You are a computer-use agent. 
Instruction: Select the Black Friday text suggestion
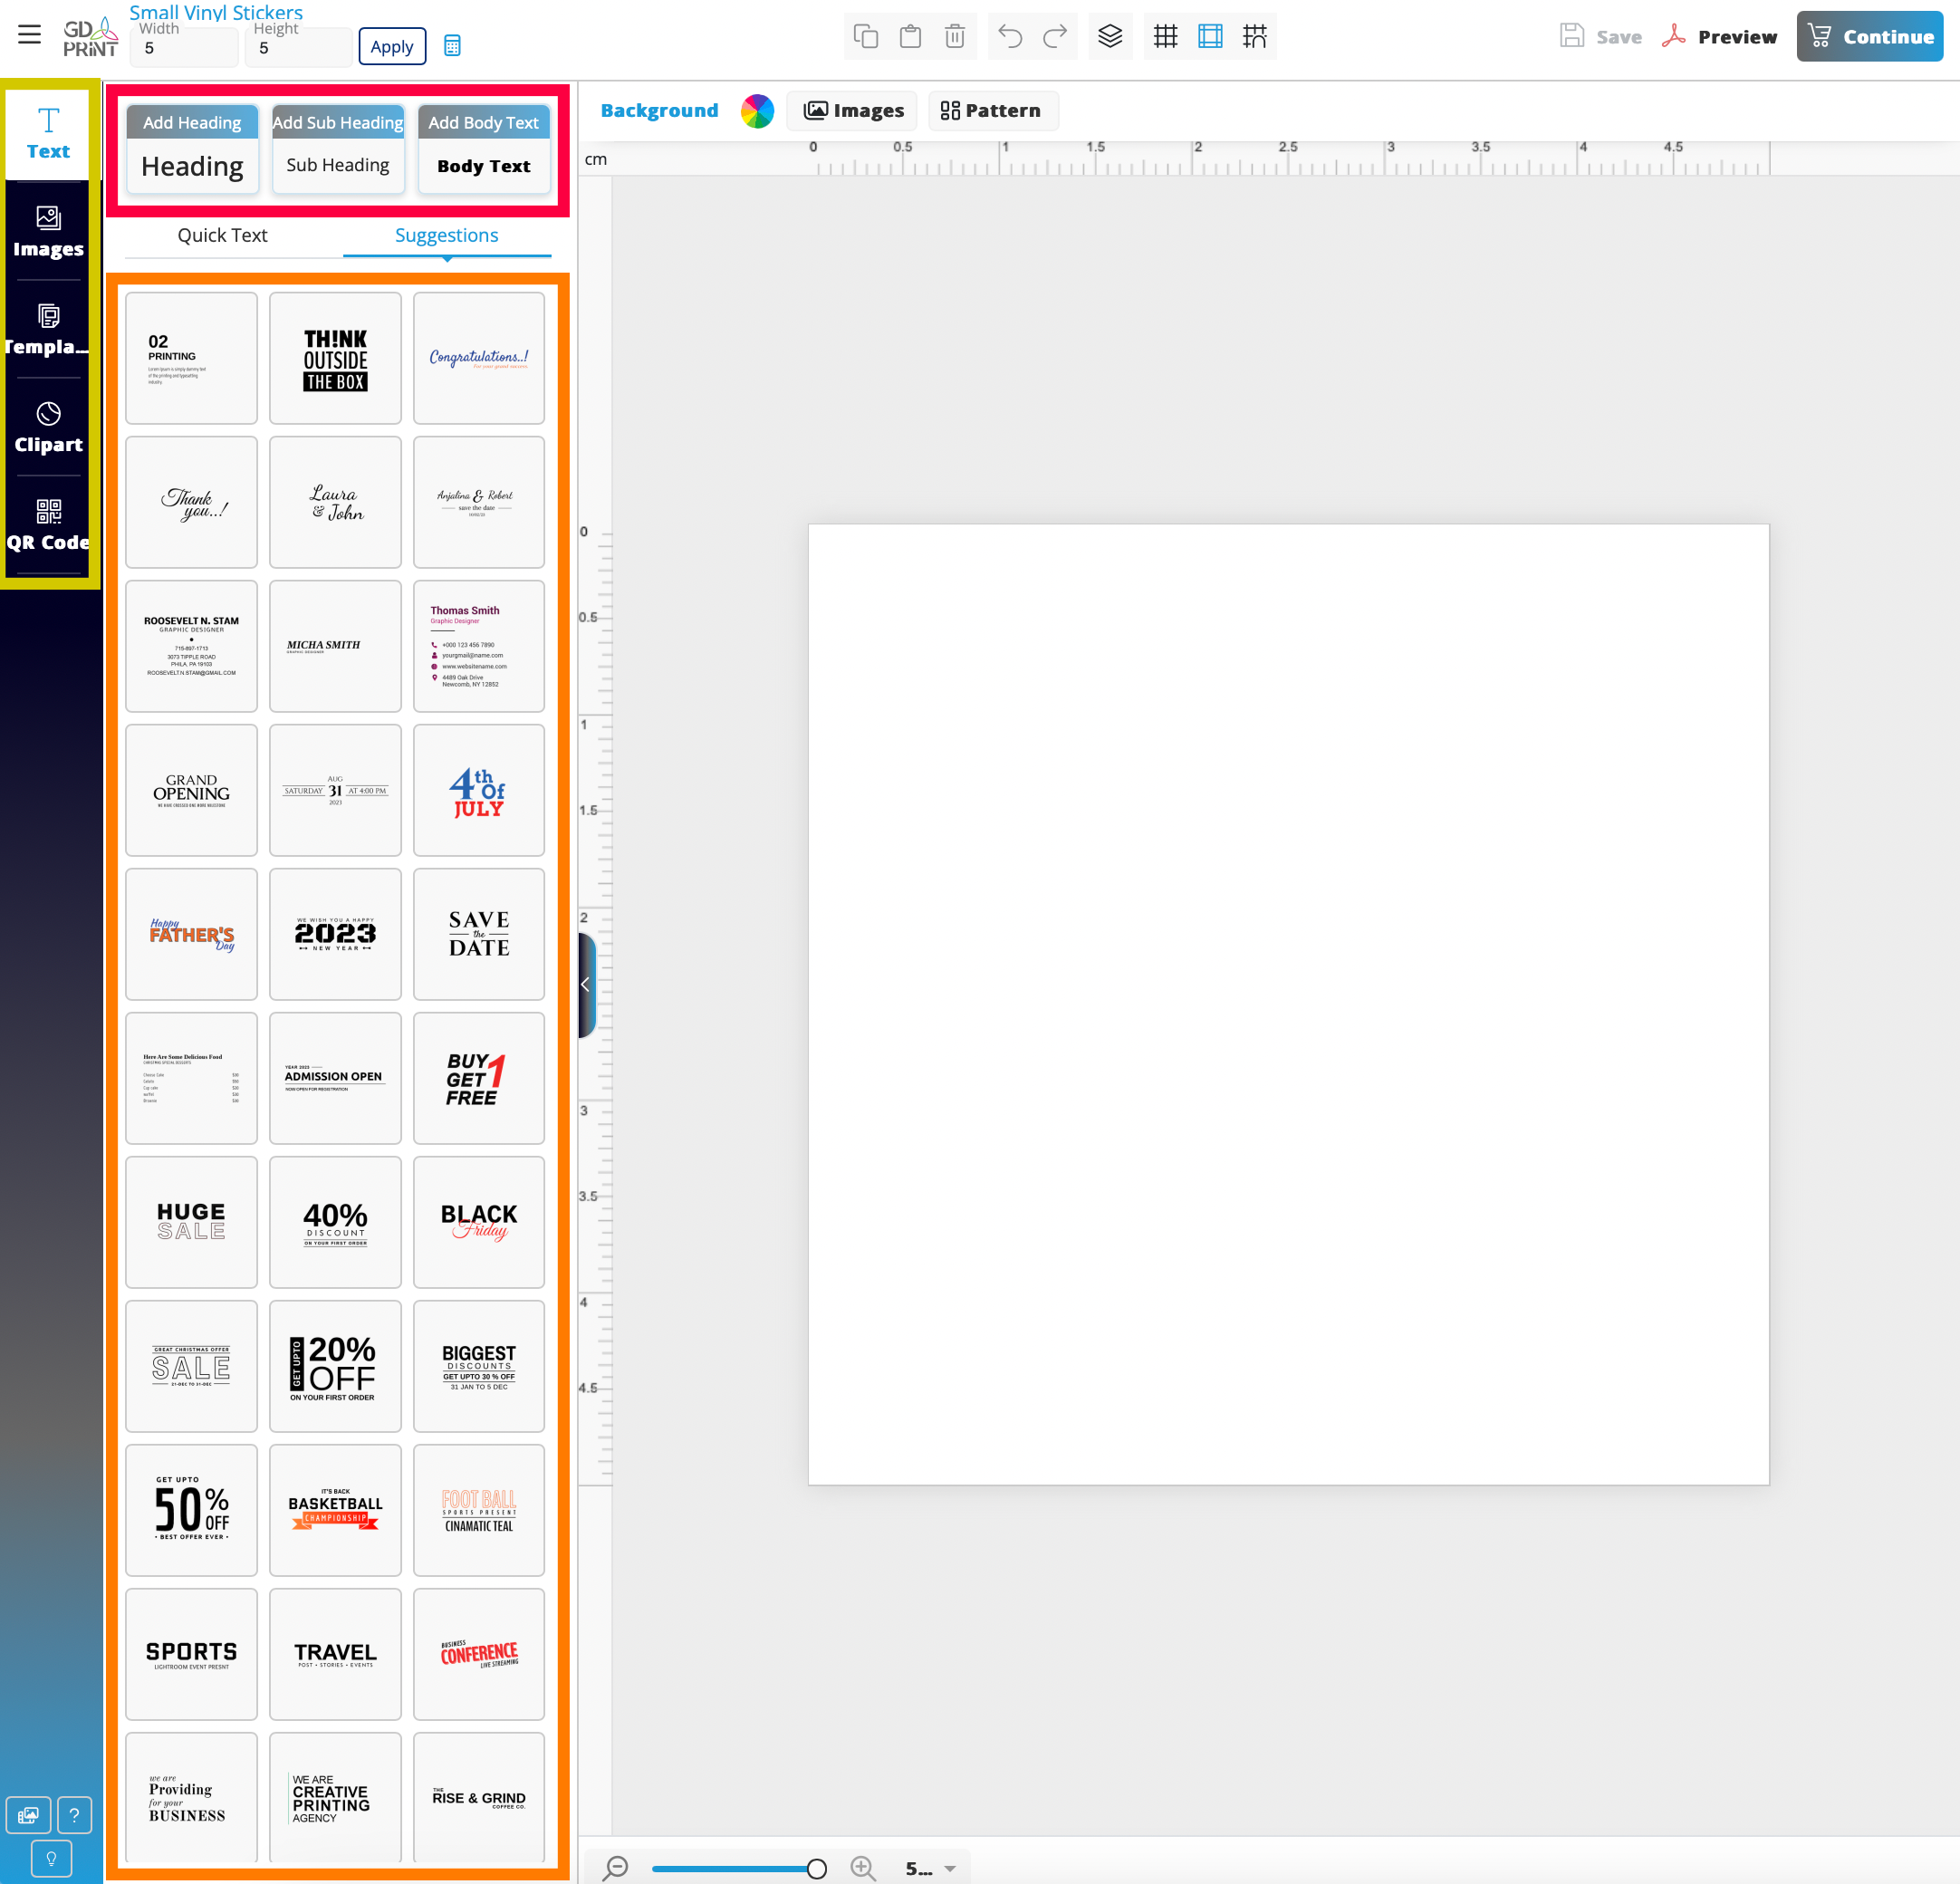[x=479, y=1221]
